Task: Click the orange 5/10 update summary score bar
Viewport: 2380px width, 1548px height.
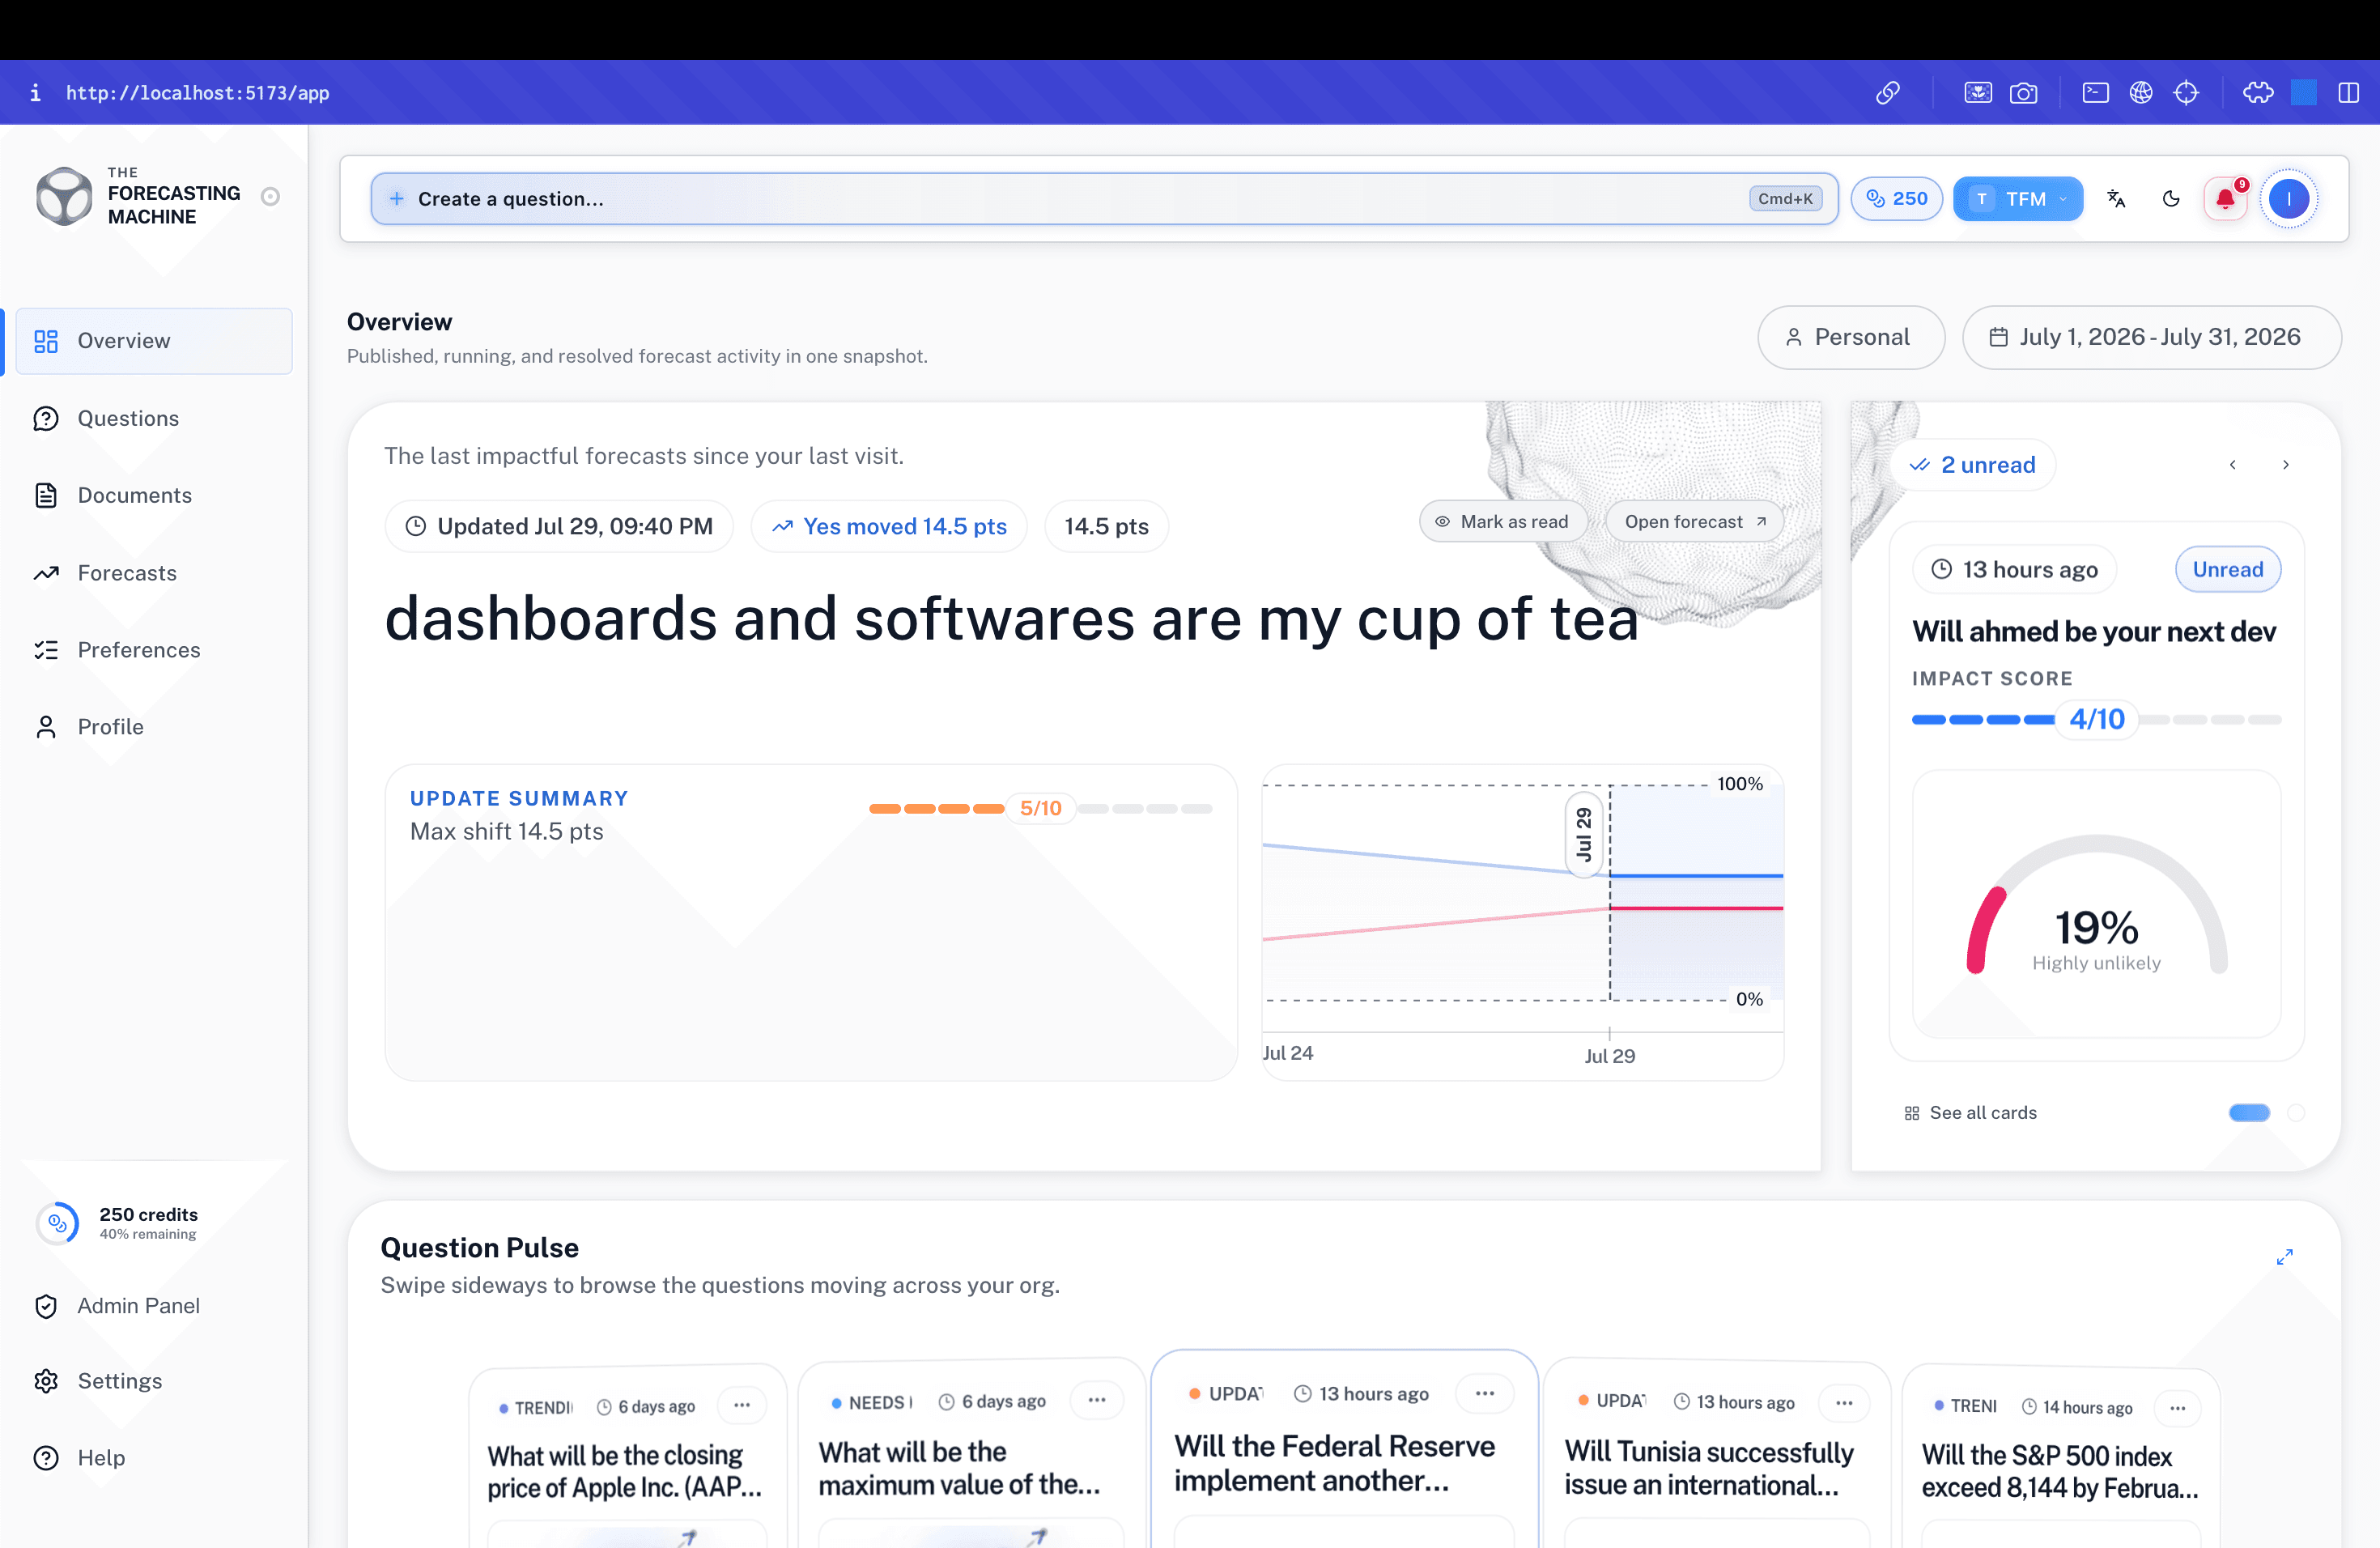Action: 1040,808
